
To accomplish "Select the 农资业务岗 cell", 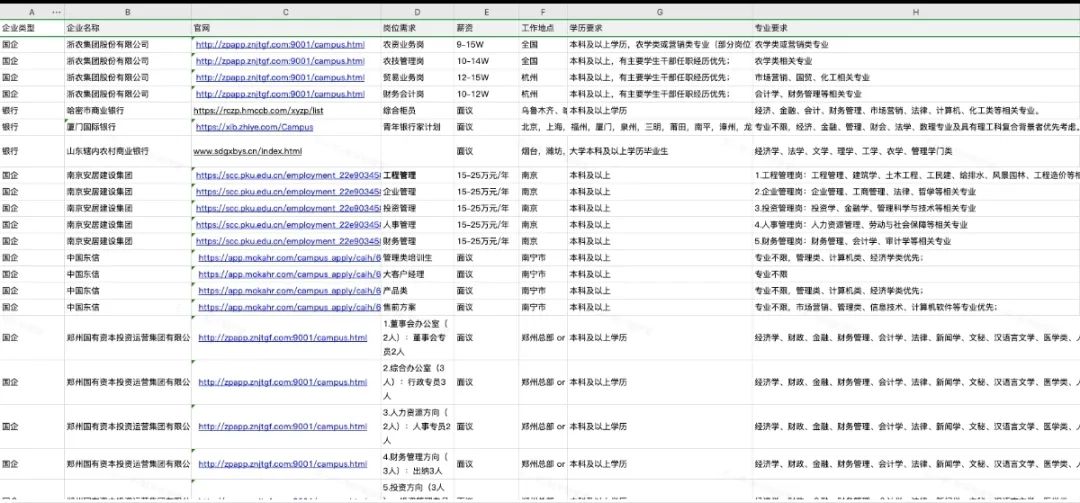I will 417,44.
